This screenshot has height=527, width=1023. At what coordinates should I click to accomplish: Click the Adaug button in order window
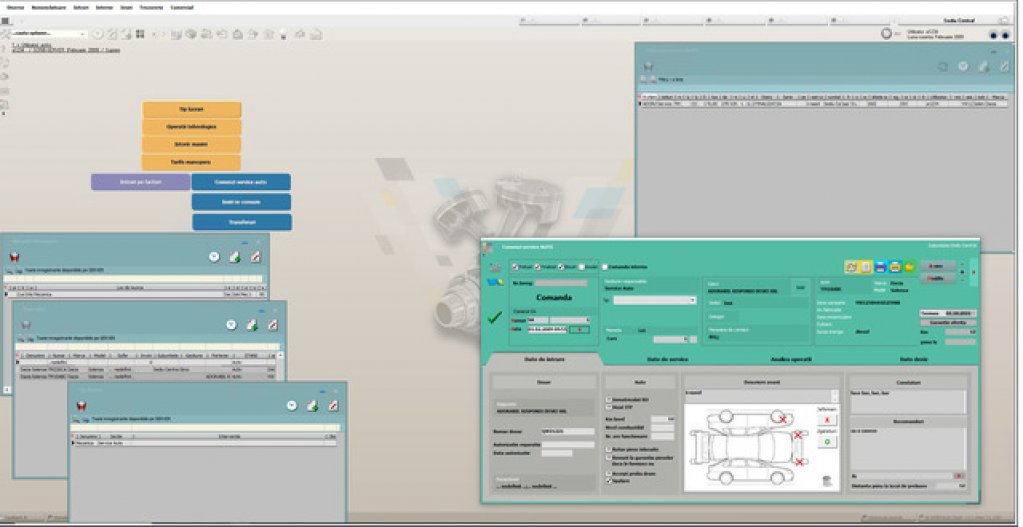[938, 266]
